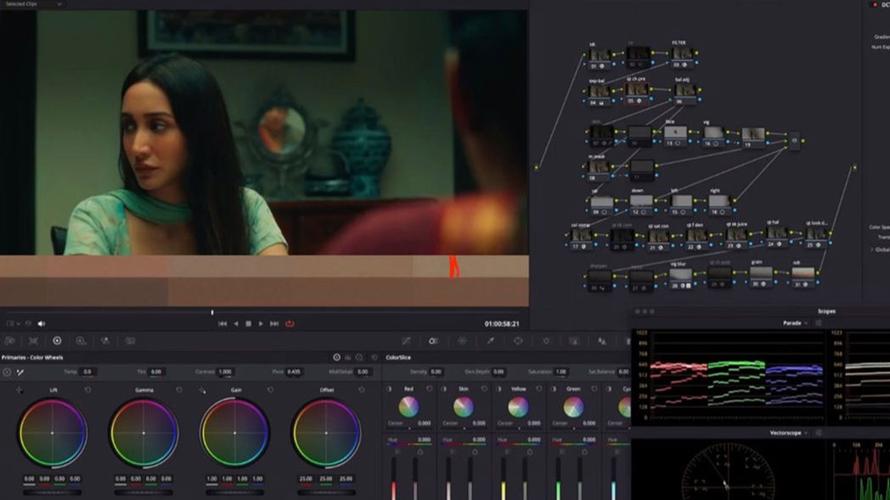890x500 pixels.
Task: Open the RGB Mixer palette
Action: click(x=106, y=341)
